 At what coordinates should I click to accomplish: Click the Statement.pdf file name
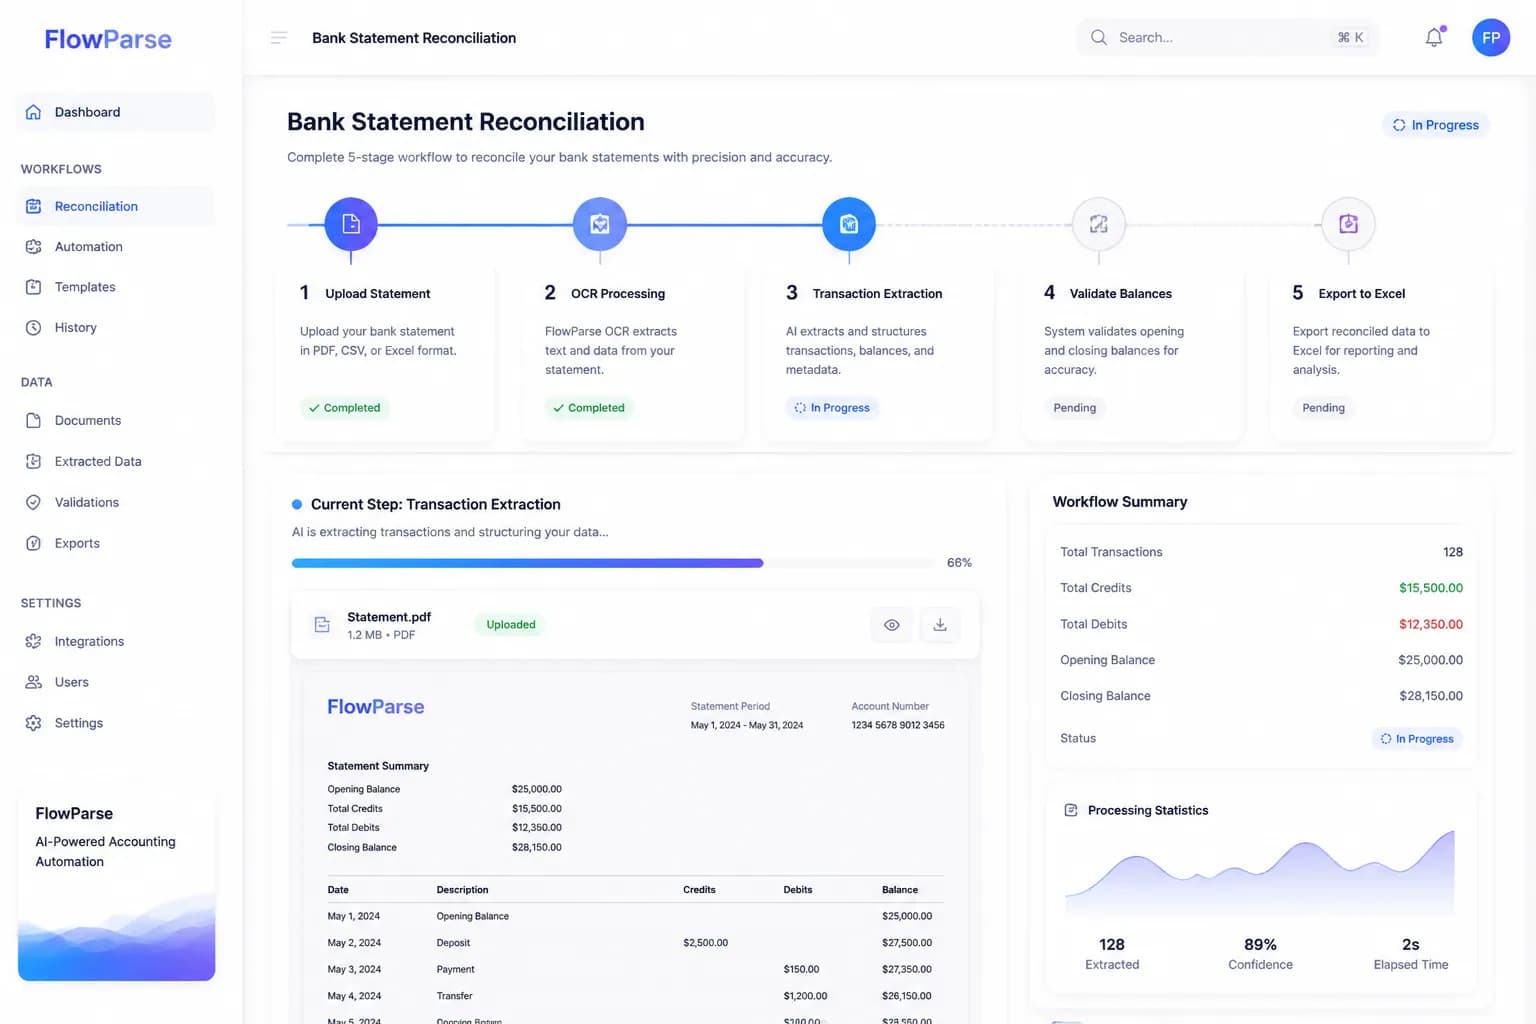pos(389,617)
